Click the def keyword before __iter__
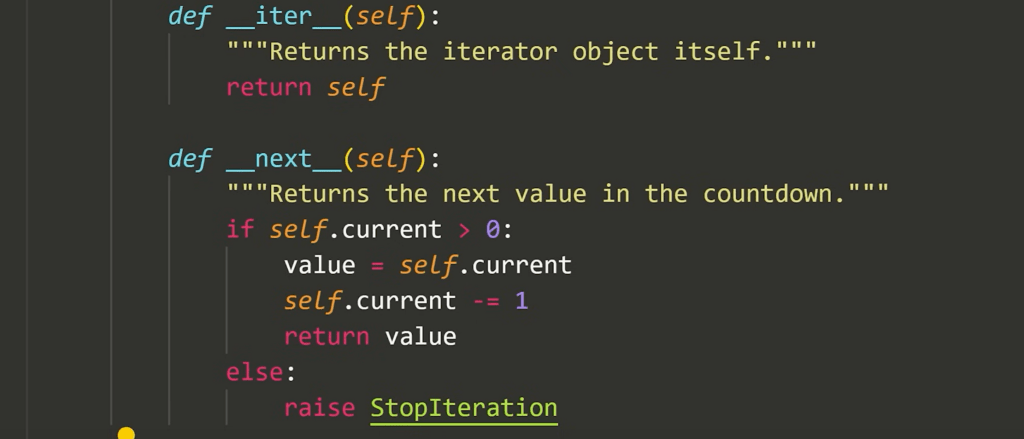 (190, 16)
